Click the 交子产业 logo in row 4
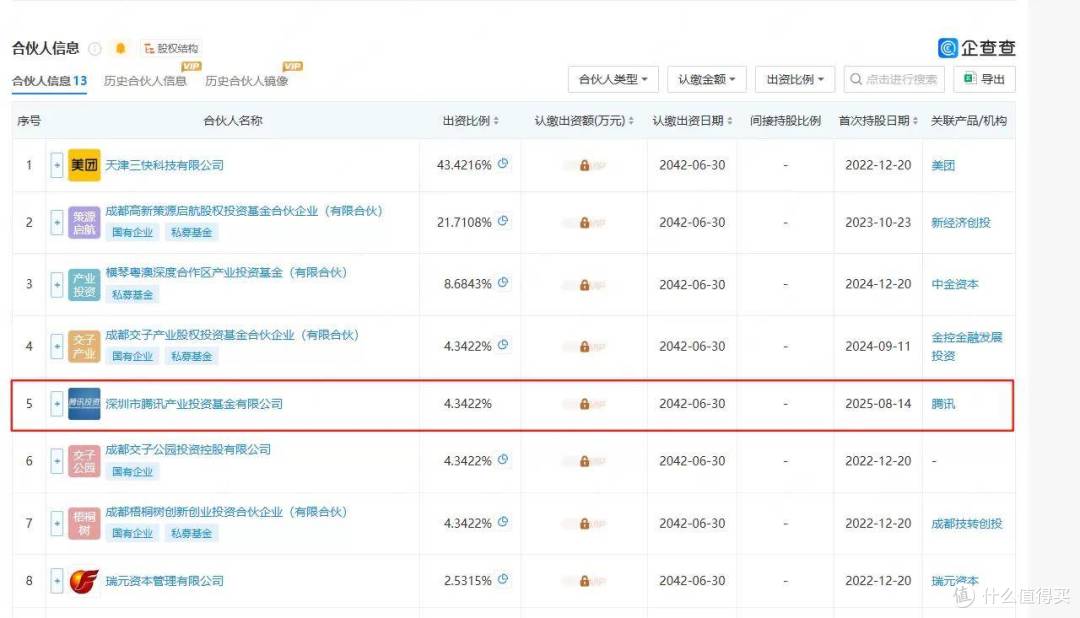This screenshot has width=1080, height=618. (x=84, y=346)
